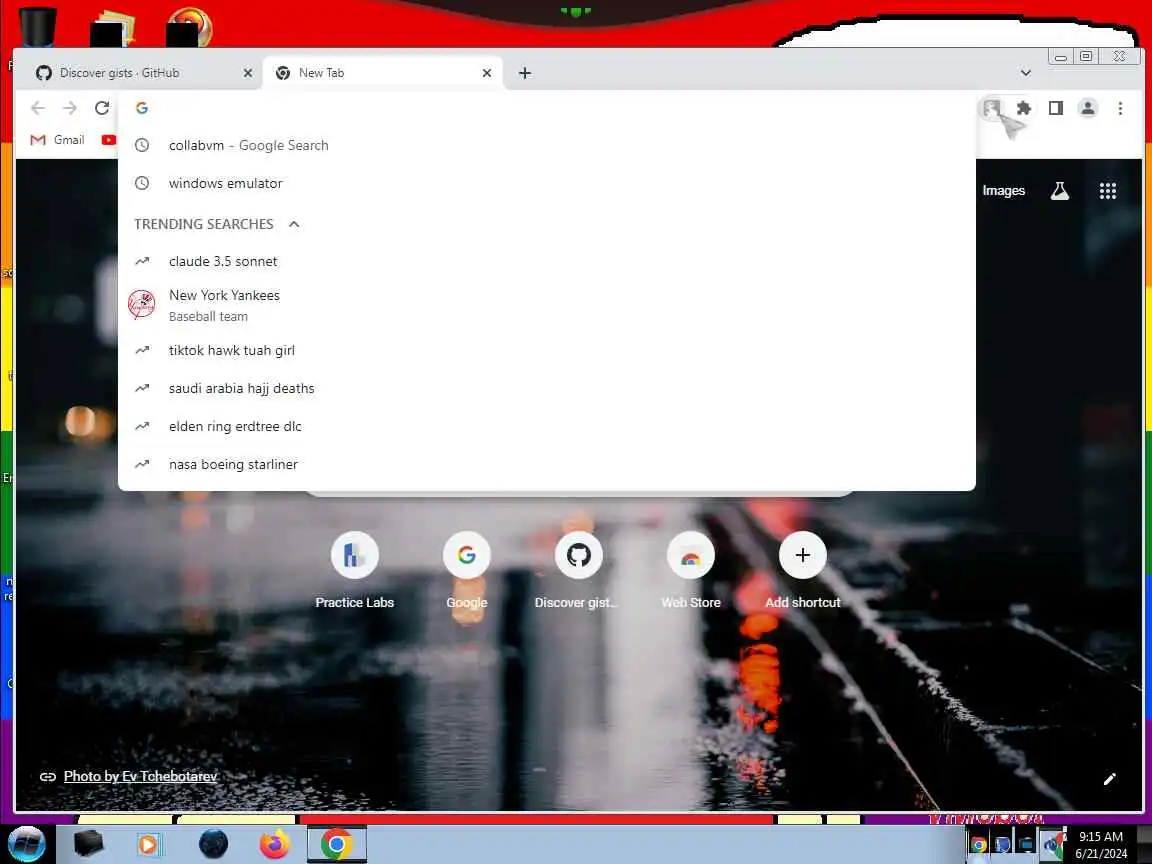Choose saudi arabia hajj deaths suggestion
1152x864 pixels.
[x=547, y=389]
